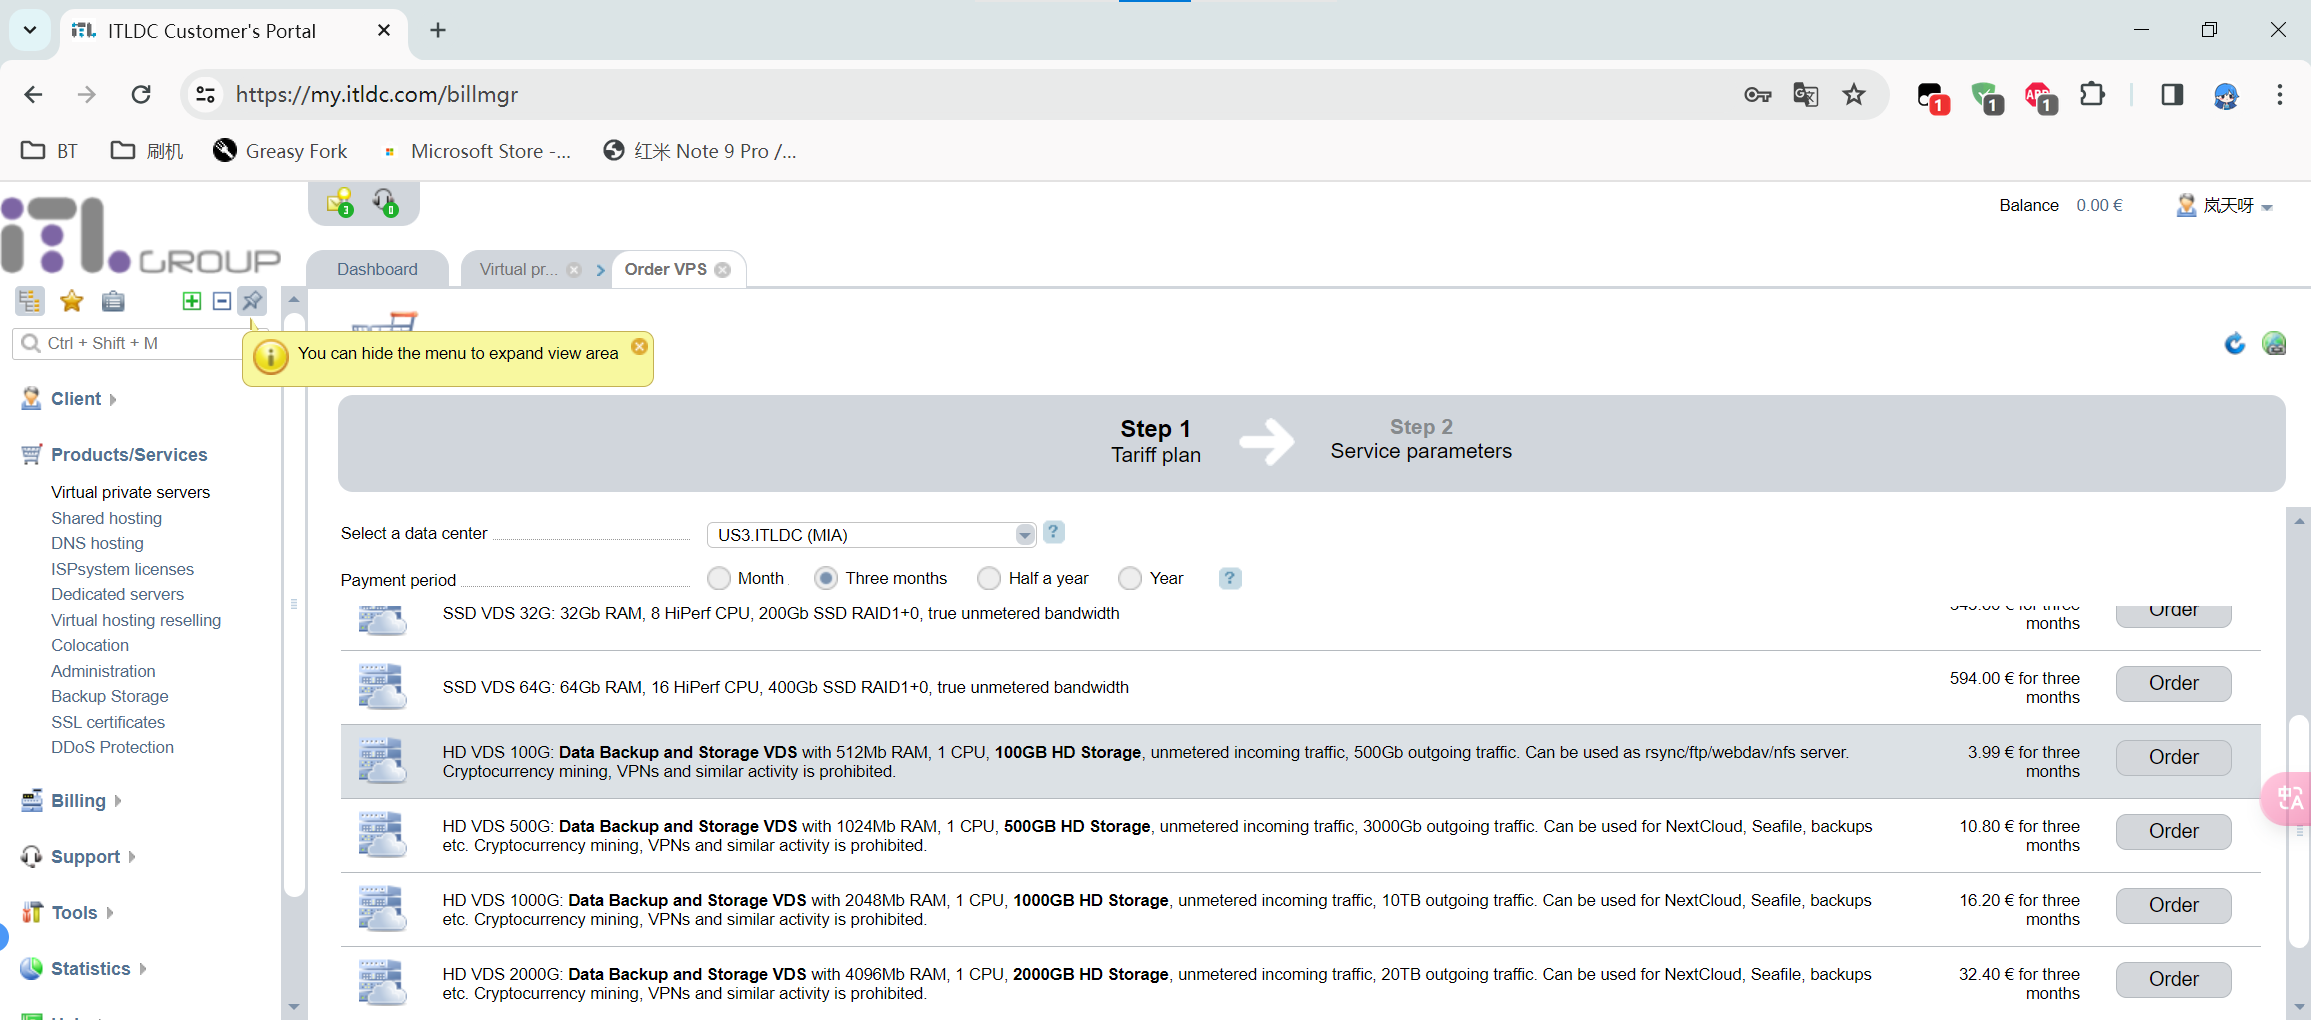Select the Half a year payment period

click(x=989, y=578)
